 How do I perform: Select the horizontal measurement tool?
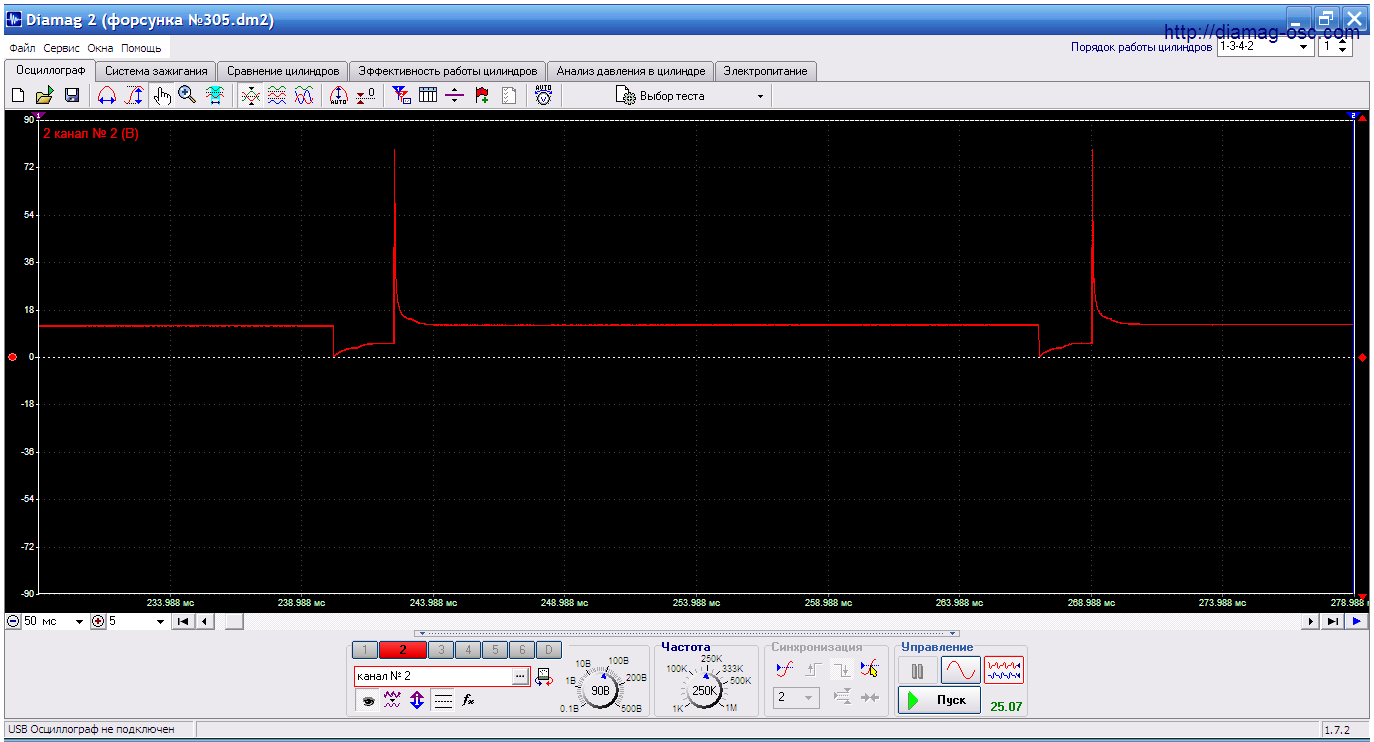107,95
